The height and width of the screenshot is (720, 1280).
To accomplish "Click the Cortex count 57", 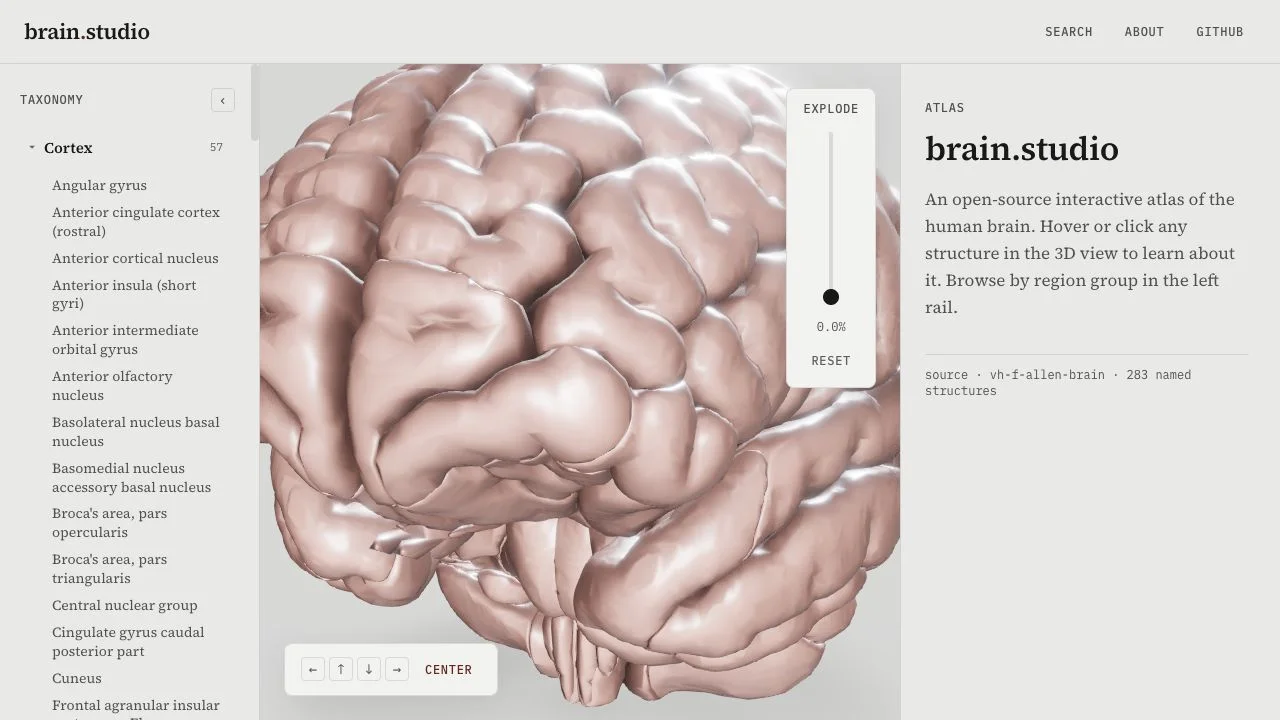I will coord(216,148).
